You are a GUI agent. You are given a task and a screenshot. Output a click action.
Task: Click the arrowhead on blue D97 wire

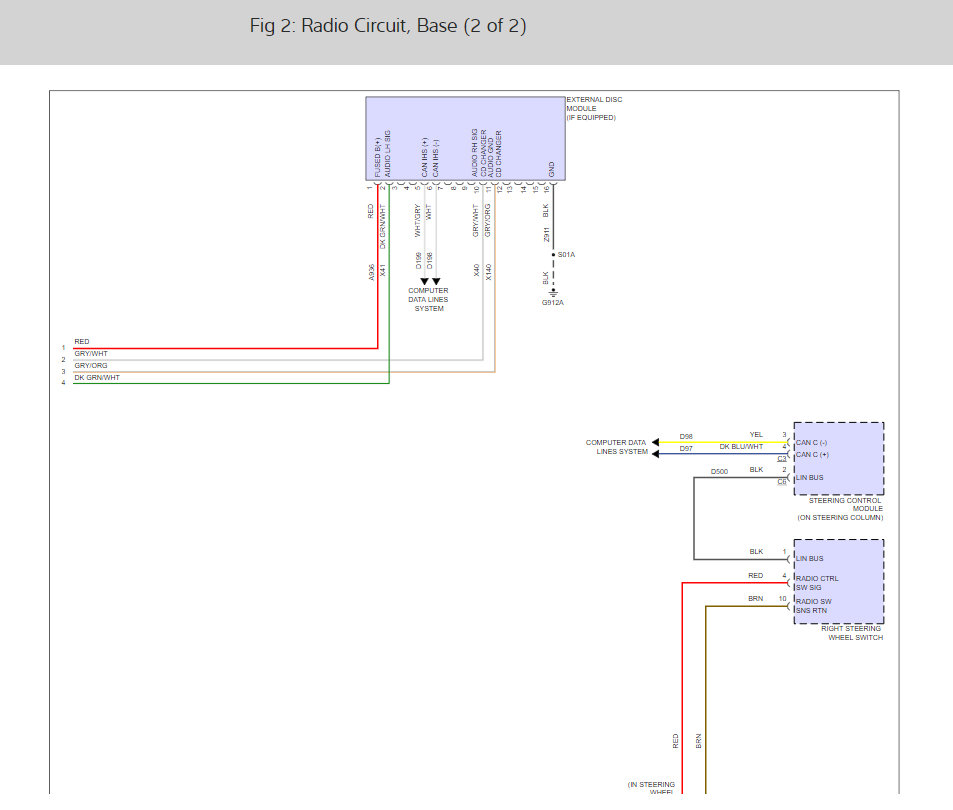[x=656, y=453]
